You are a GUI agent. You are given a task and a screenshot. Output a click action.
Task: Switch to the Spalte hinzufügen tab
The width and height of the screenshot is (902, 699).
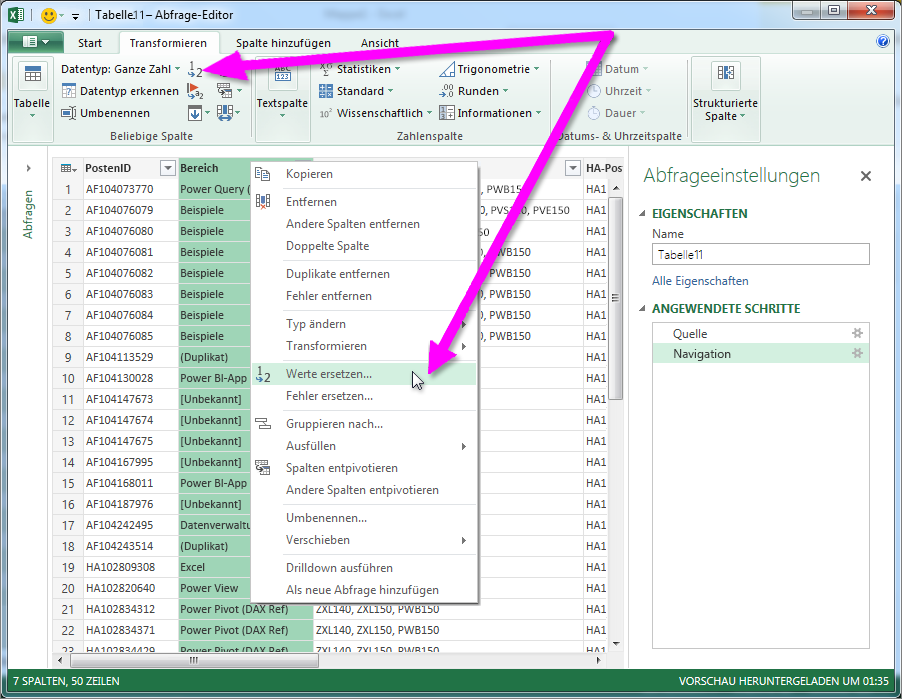[283, 43]
